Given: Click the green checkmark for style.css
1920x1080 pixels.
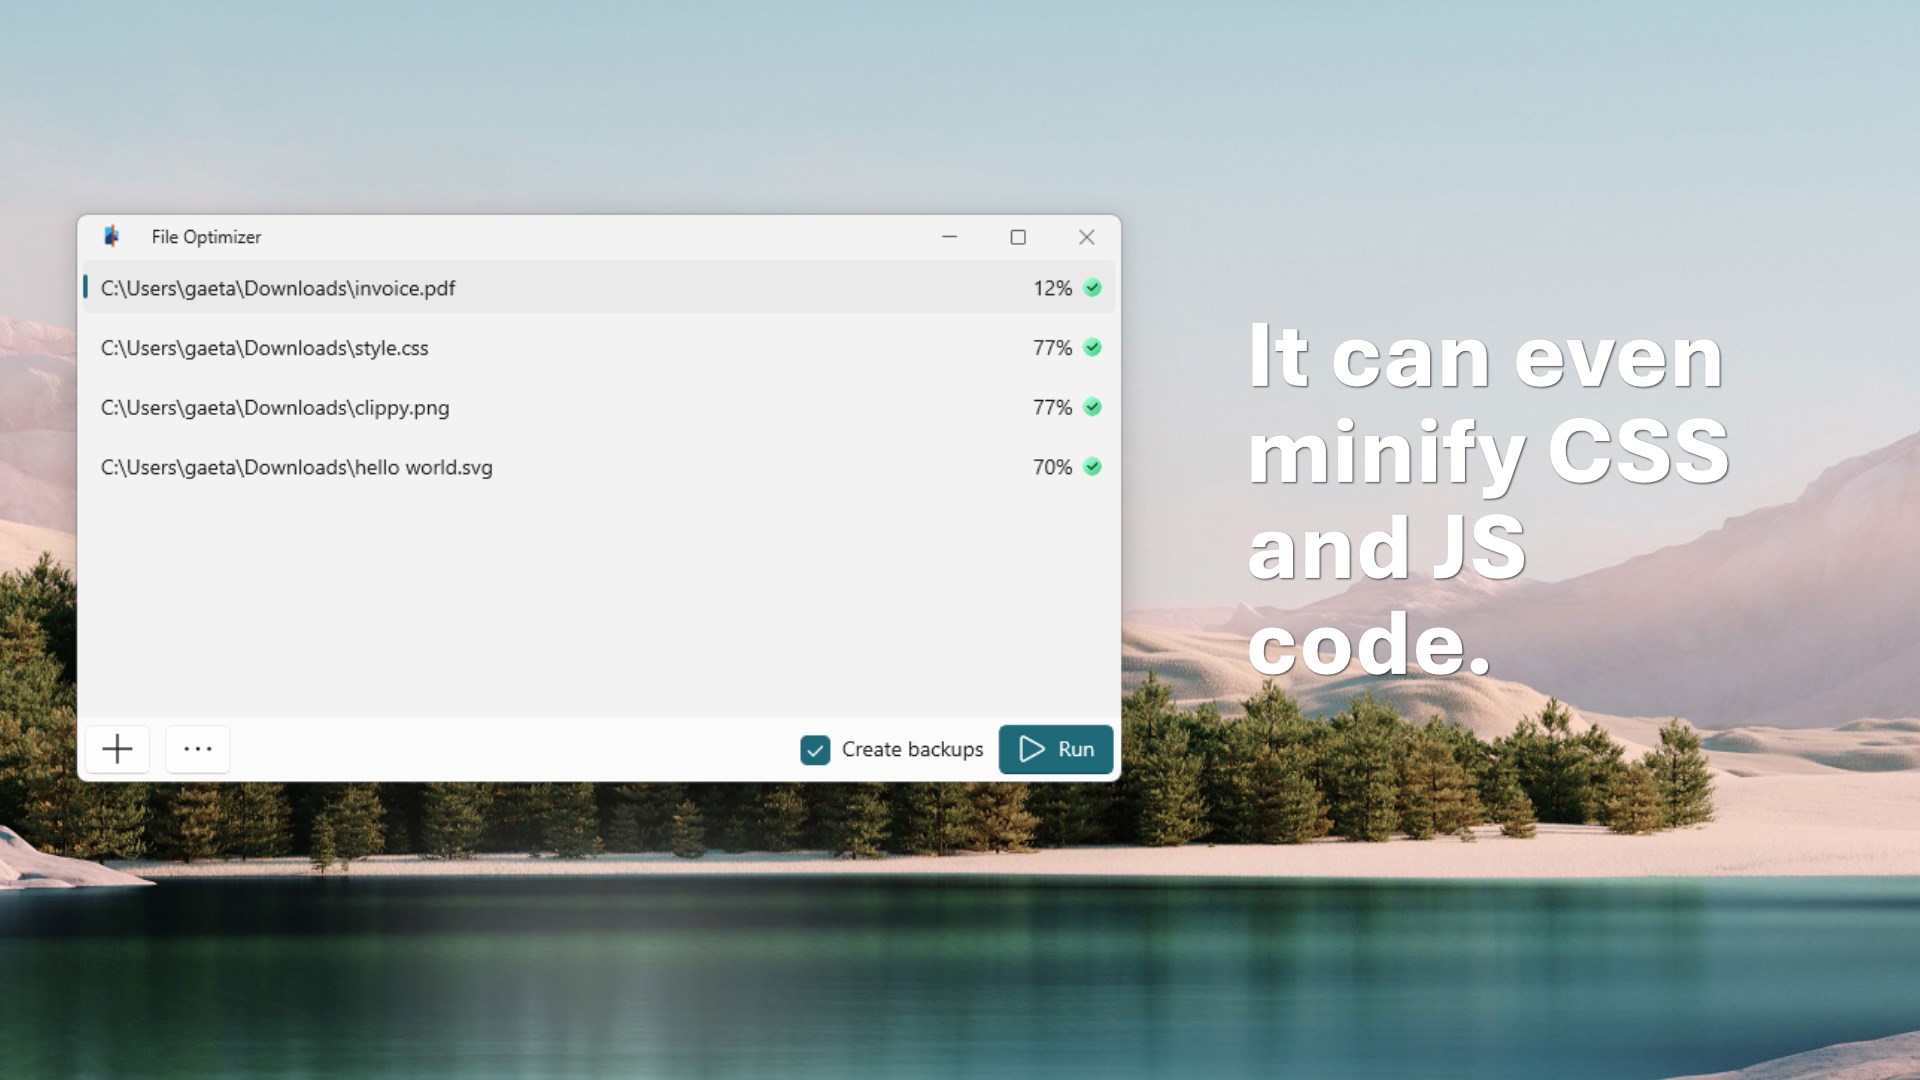Looking at the screenshot, I should (x=1093, y=348).
